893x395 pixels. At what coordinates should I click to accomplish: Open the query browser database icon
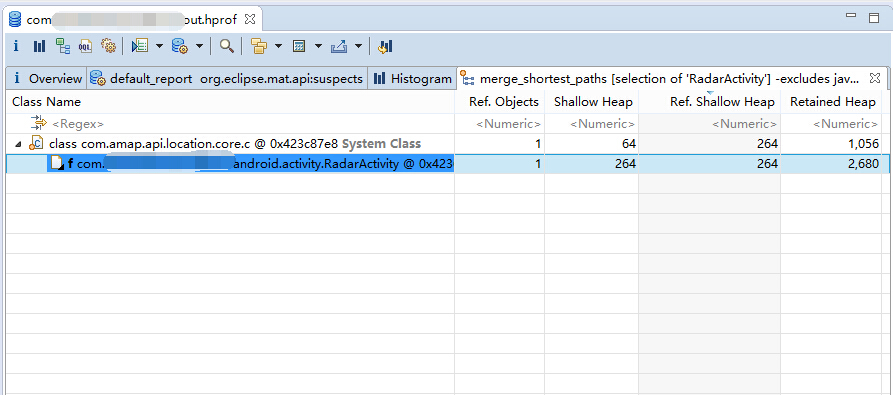180,46
